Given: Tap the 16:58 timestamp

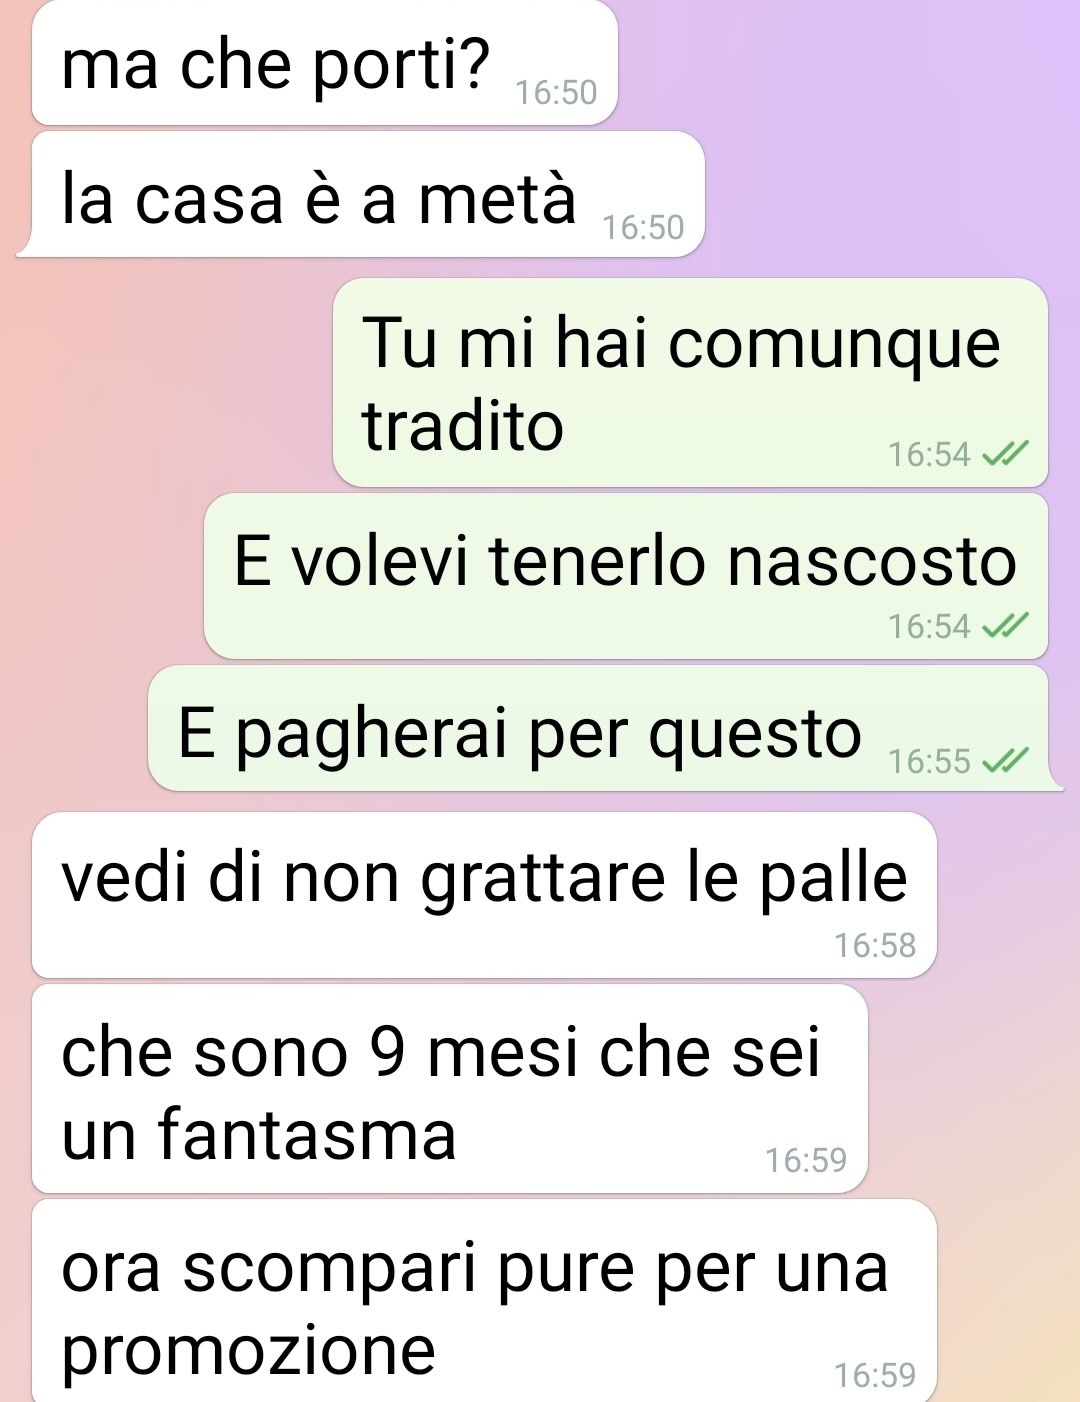Looking at the screenshot, I should tap(875, 945).
